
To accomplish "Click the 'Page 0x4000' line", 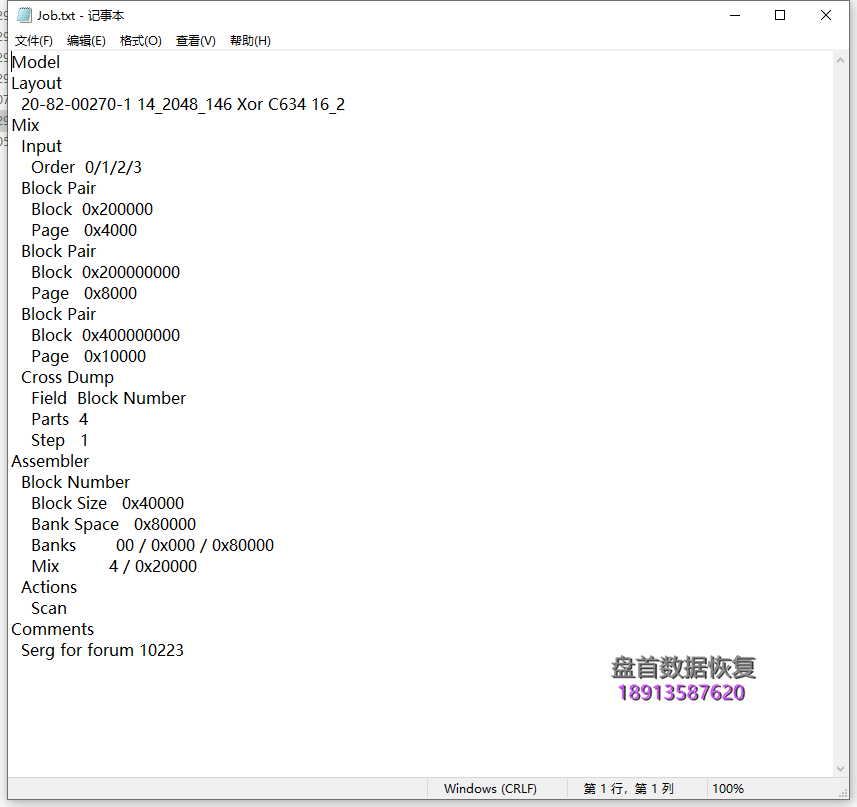I will point(84,231).
